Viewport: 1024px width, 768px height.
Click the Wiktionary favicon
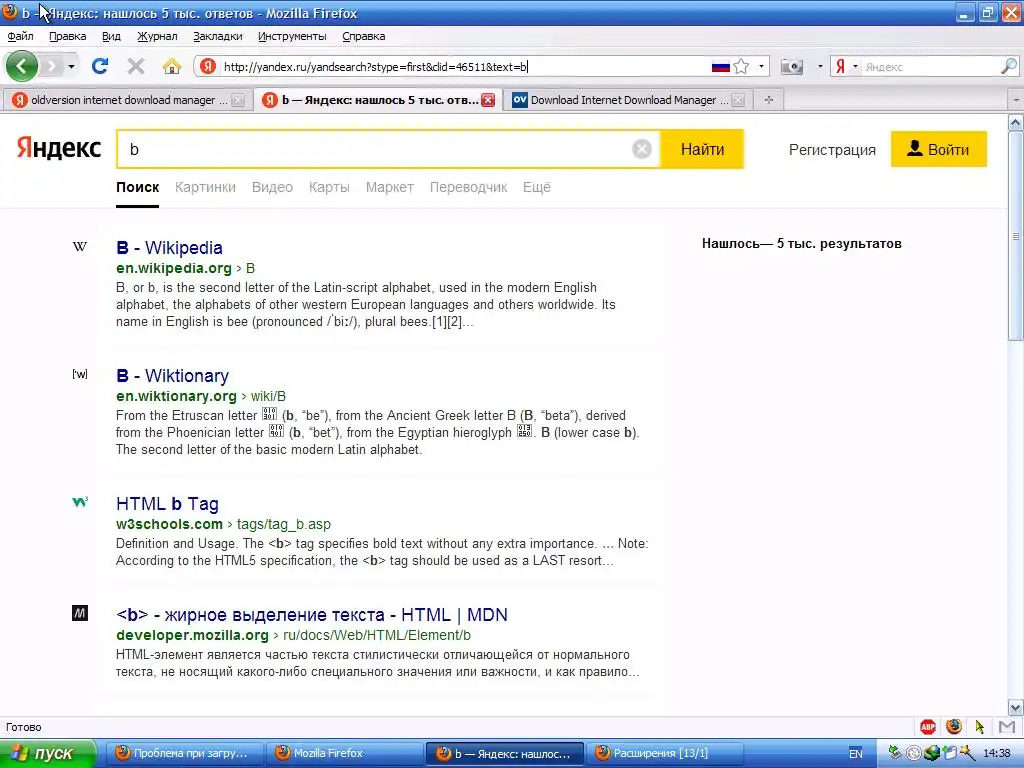80,374
